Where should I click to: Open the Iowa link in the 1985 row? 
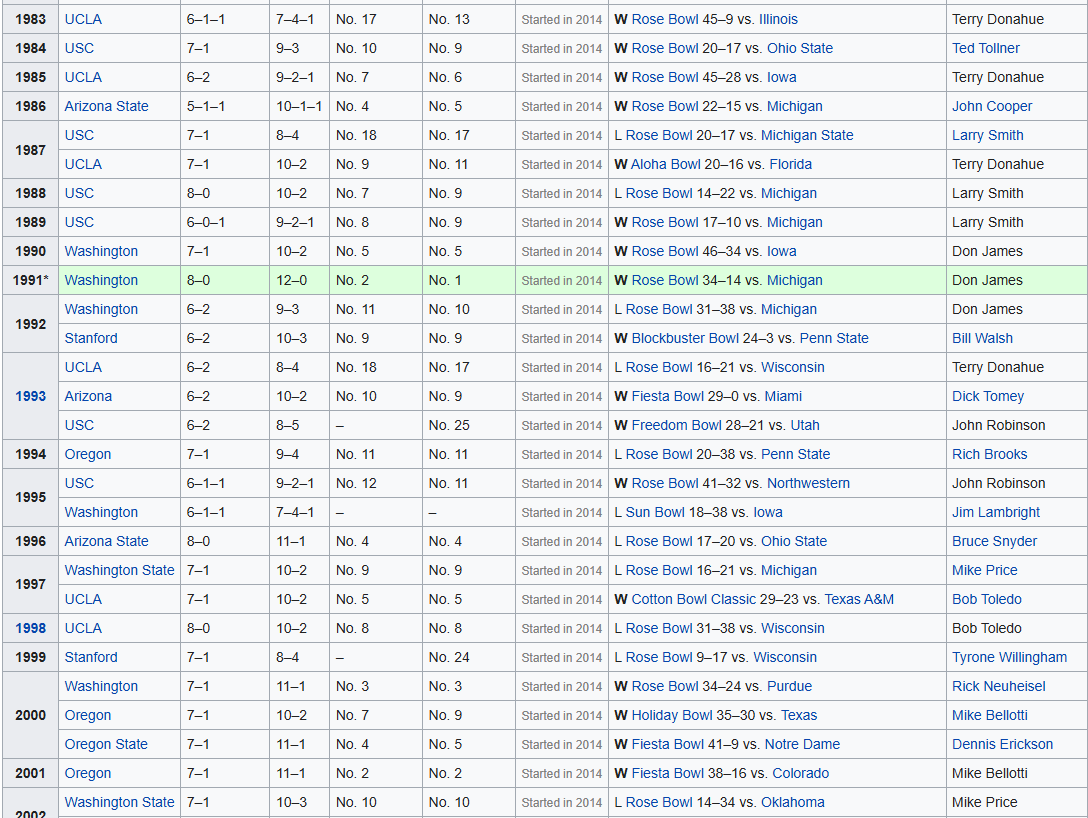[x=781, y=78]
